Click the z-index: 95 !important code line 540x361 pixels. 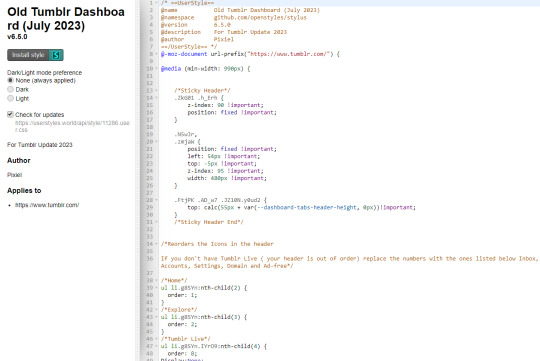point(226,171)
